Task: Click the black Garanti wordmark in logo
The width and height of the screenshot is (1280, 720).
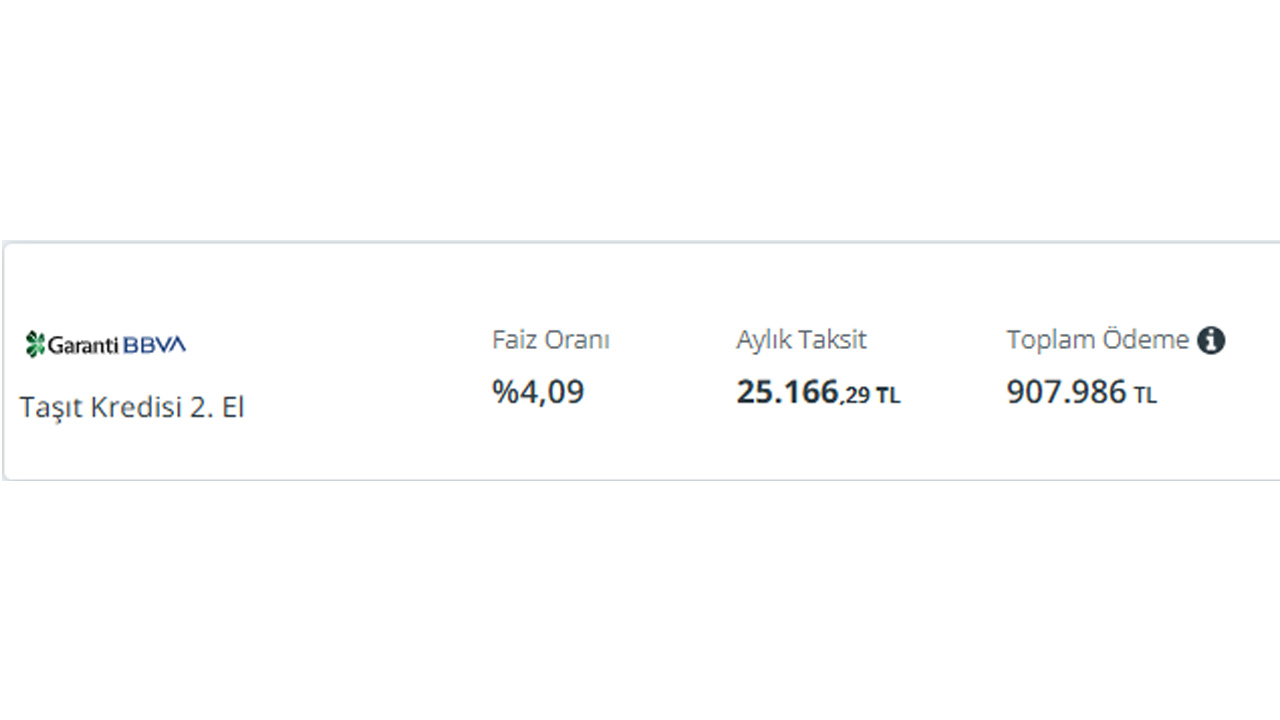Action: click(x=84, y=345)
